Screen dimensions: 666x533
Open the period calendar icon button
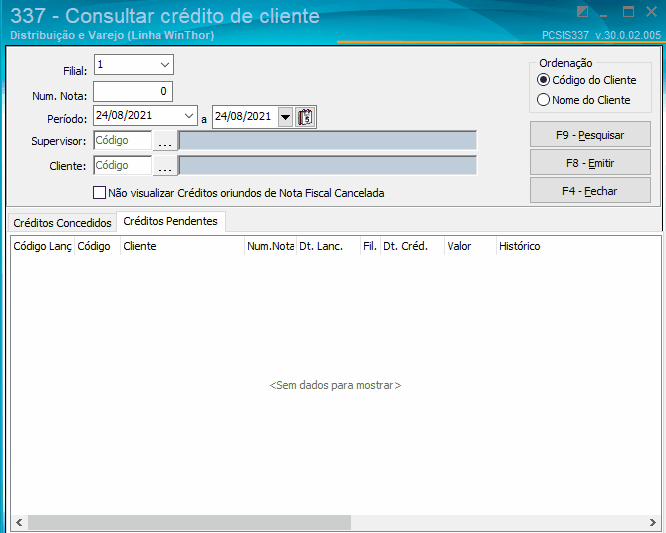[x=305, y=117]
